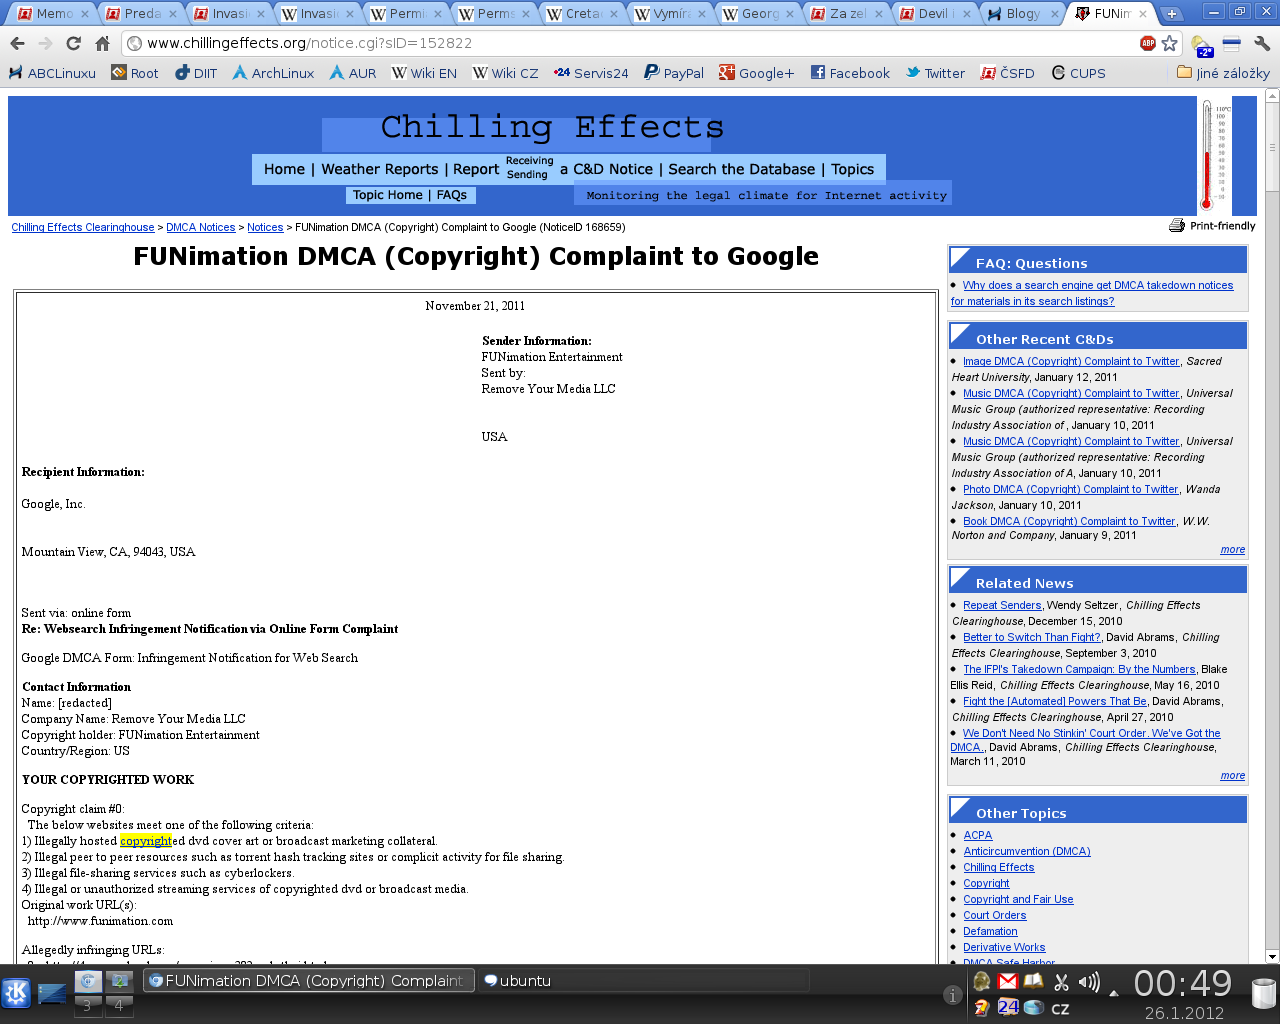The width and height of the screenshot is (1280, 1024).
Task: Switch to the Devil browser tab
Action: [x=932, y=13]
